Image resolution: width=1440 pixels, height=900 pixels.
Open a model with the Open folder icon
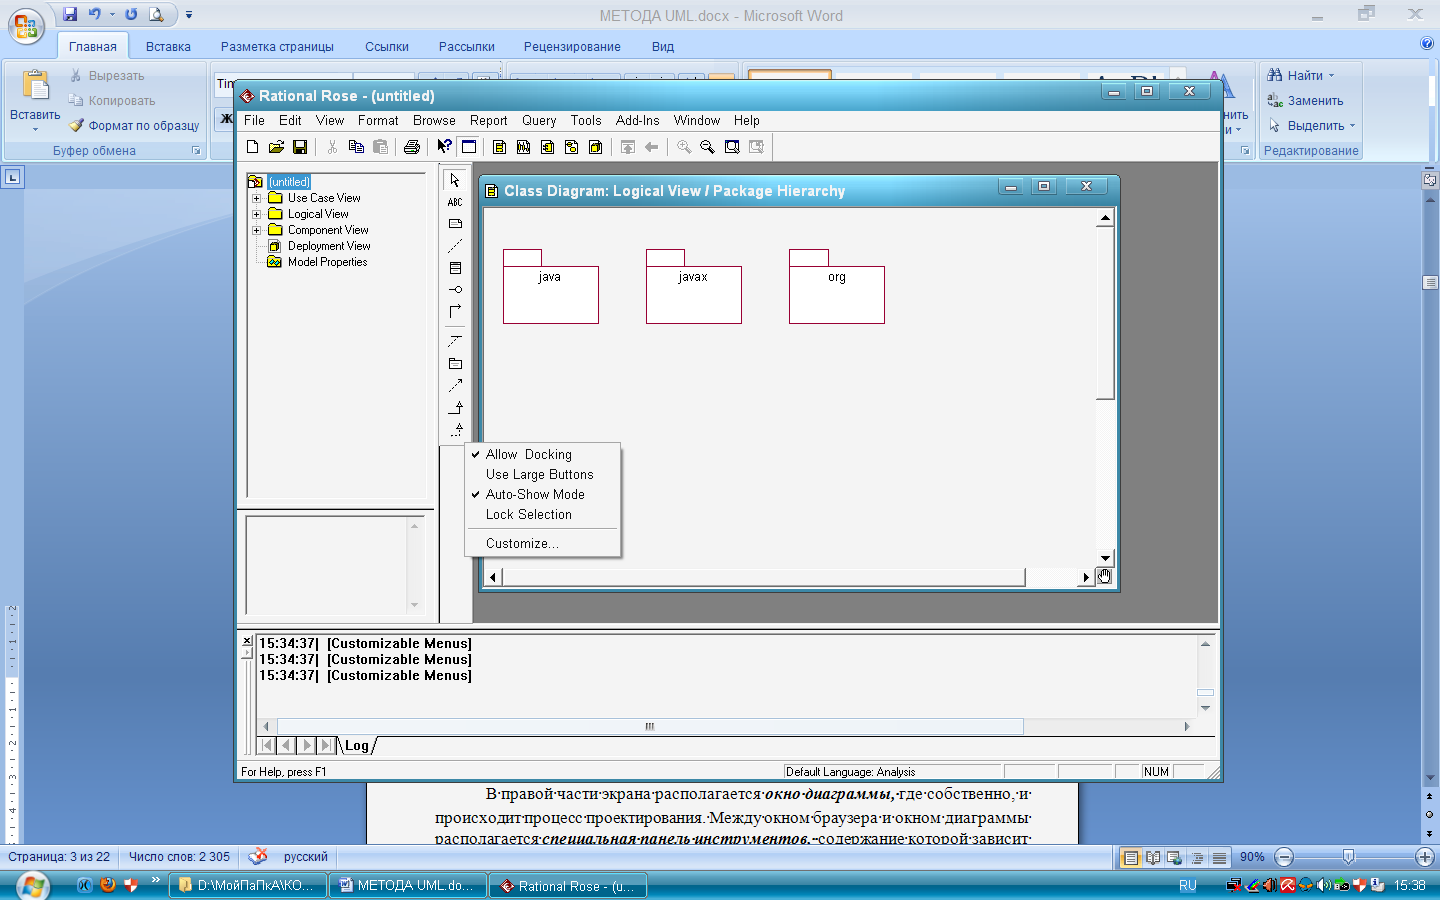tap(276, 147)
